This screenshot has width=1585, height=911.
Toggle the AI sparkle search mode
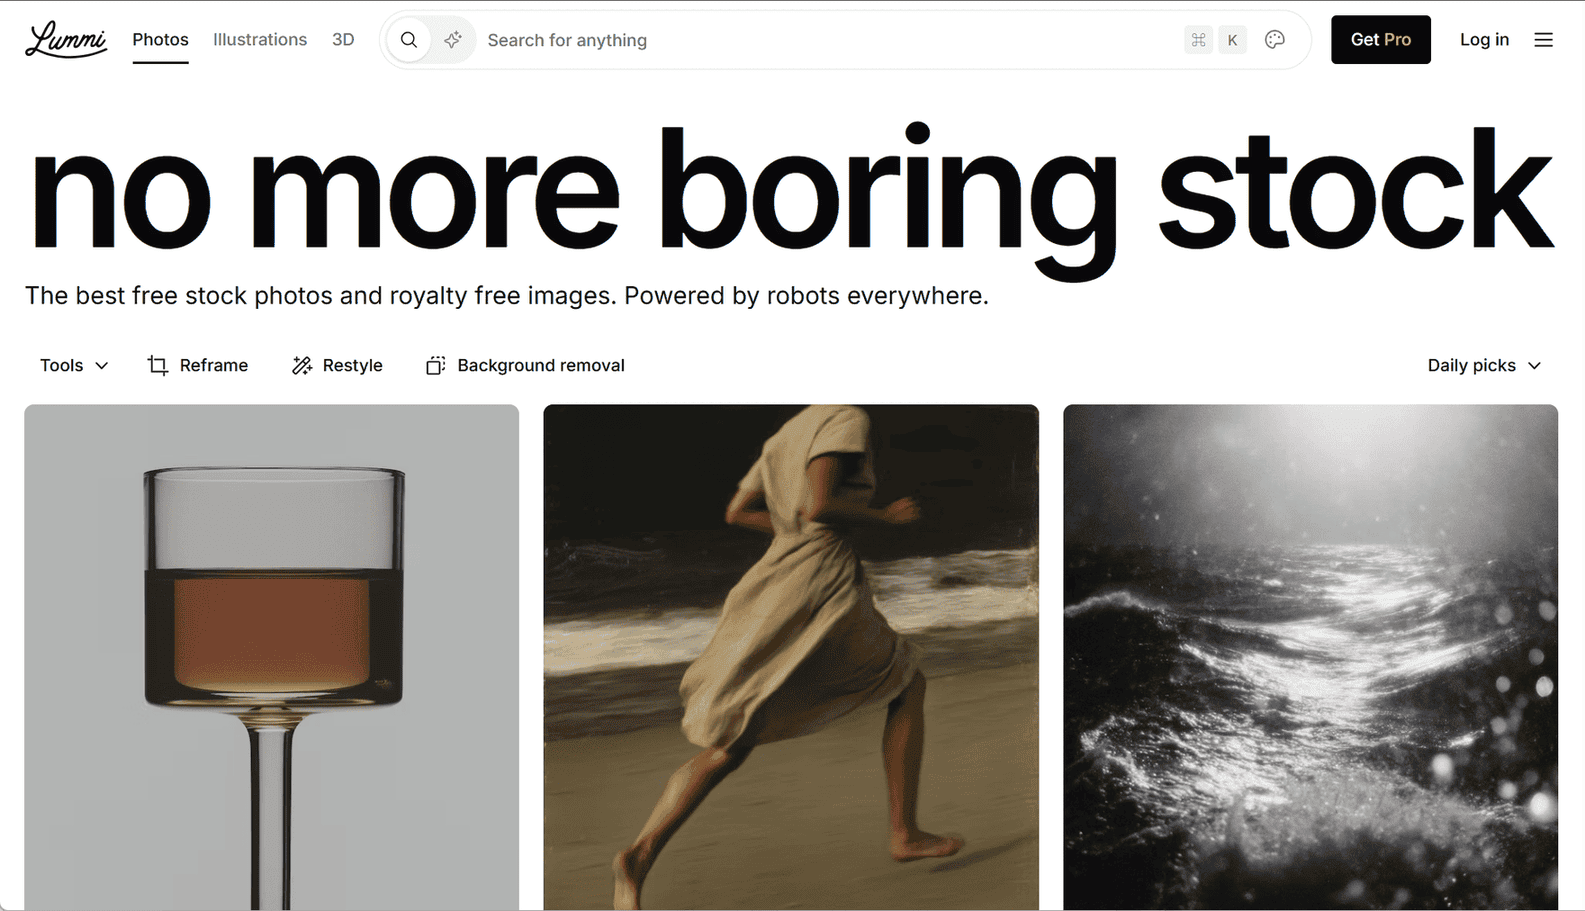click(453, 40)
